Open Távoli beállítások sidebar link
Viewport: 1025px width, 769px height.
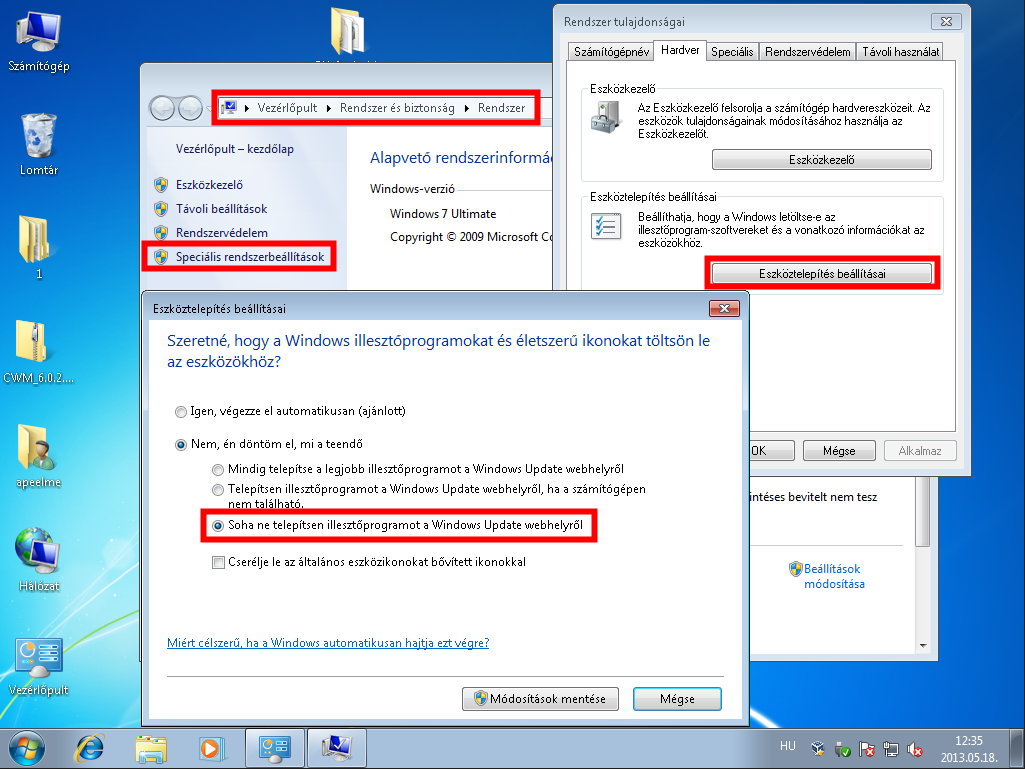tap(221, 209)
